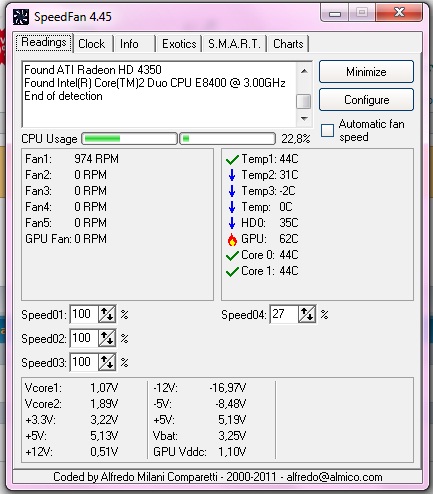Open the Configure dialog
Viewport: 433px width, 495px height.
pos(366,100)
